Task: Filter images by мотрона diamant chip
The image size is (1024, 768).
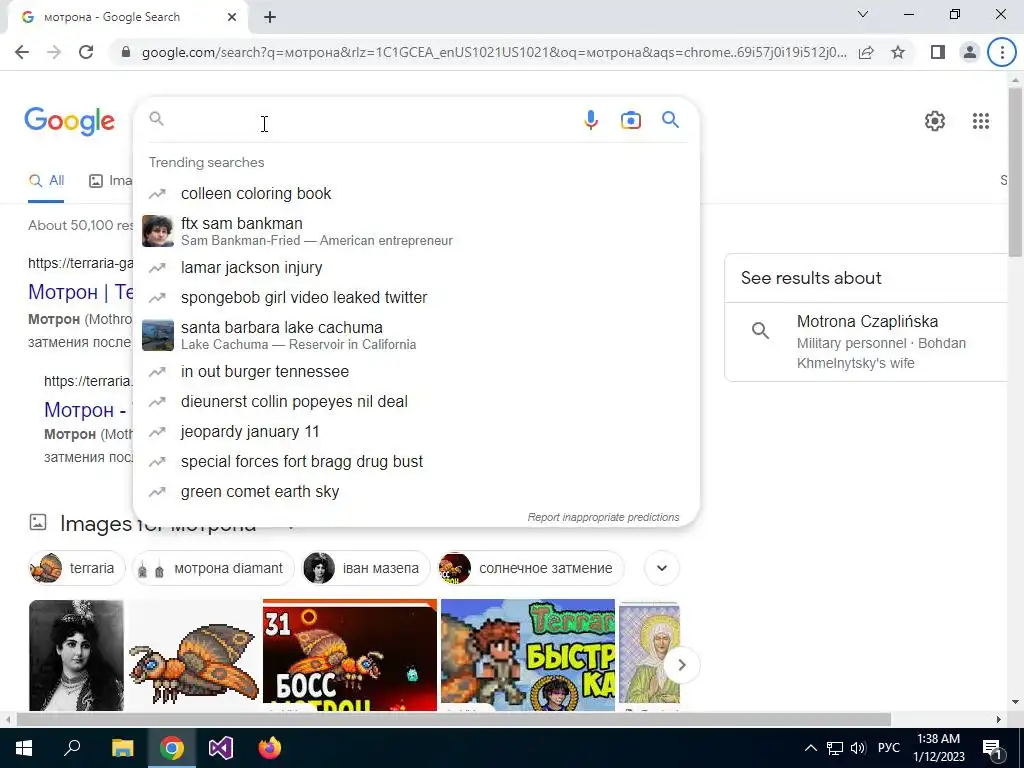Action: [x=214, y=568]
